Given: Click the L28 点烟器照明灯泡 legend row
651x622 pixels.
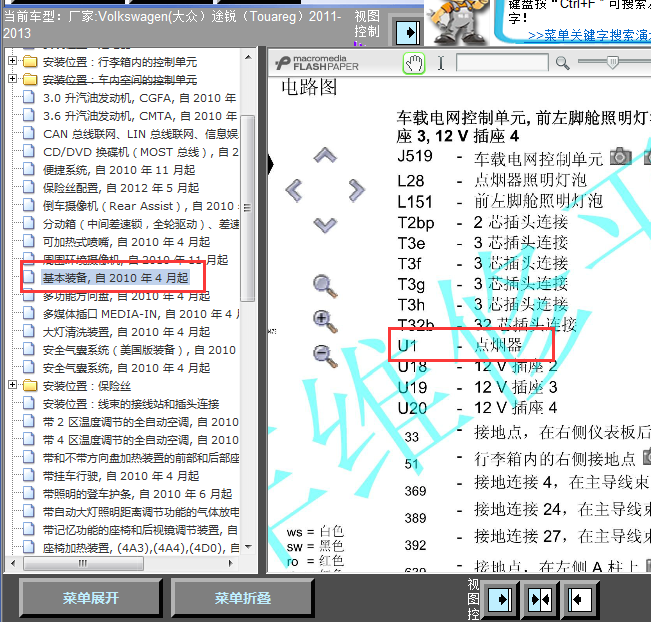Looking at the screenshot, I should [492, 180].
